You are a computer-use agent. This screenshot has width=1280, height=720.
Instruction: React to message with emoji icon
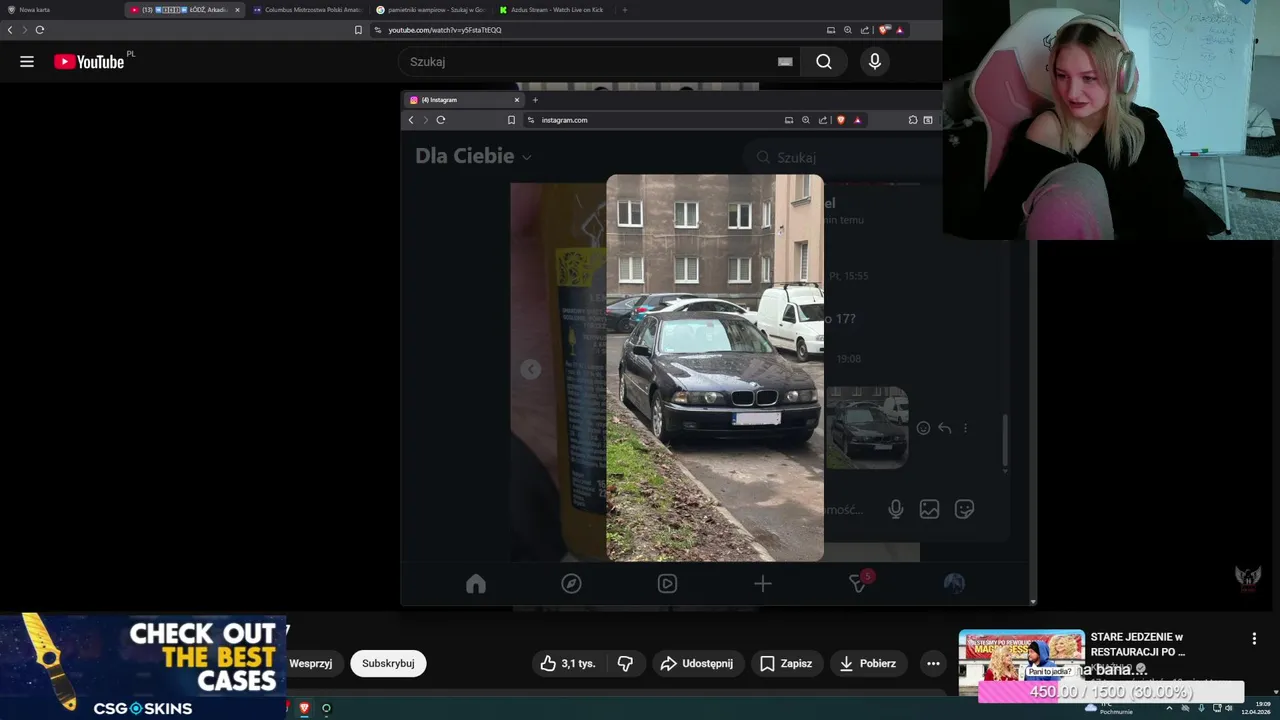pos(923,428)
